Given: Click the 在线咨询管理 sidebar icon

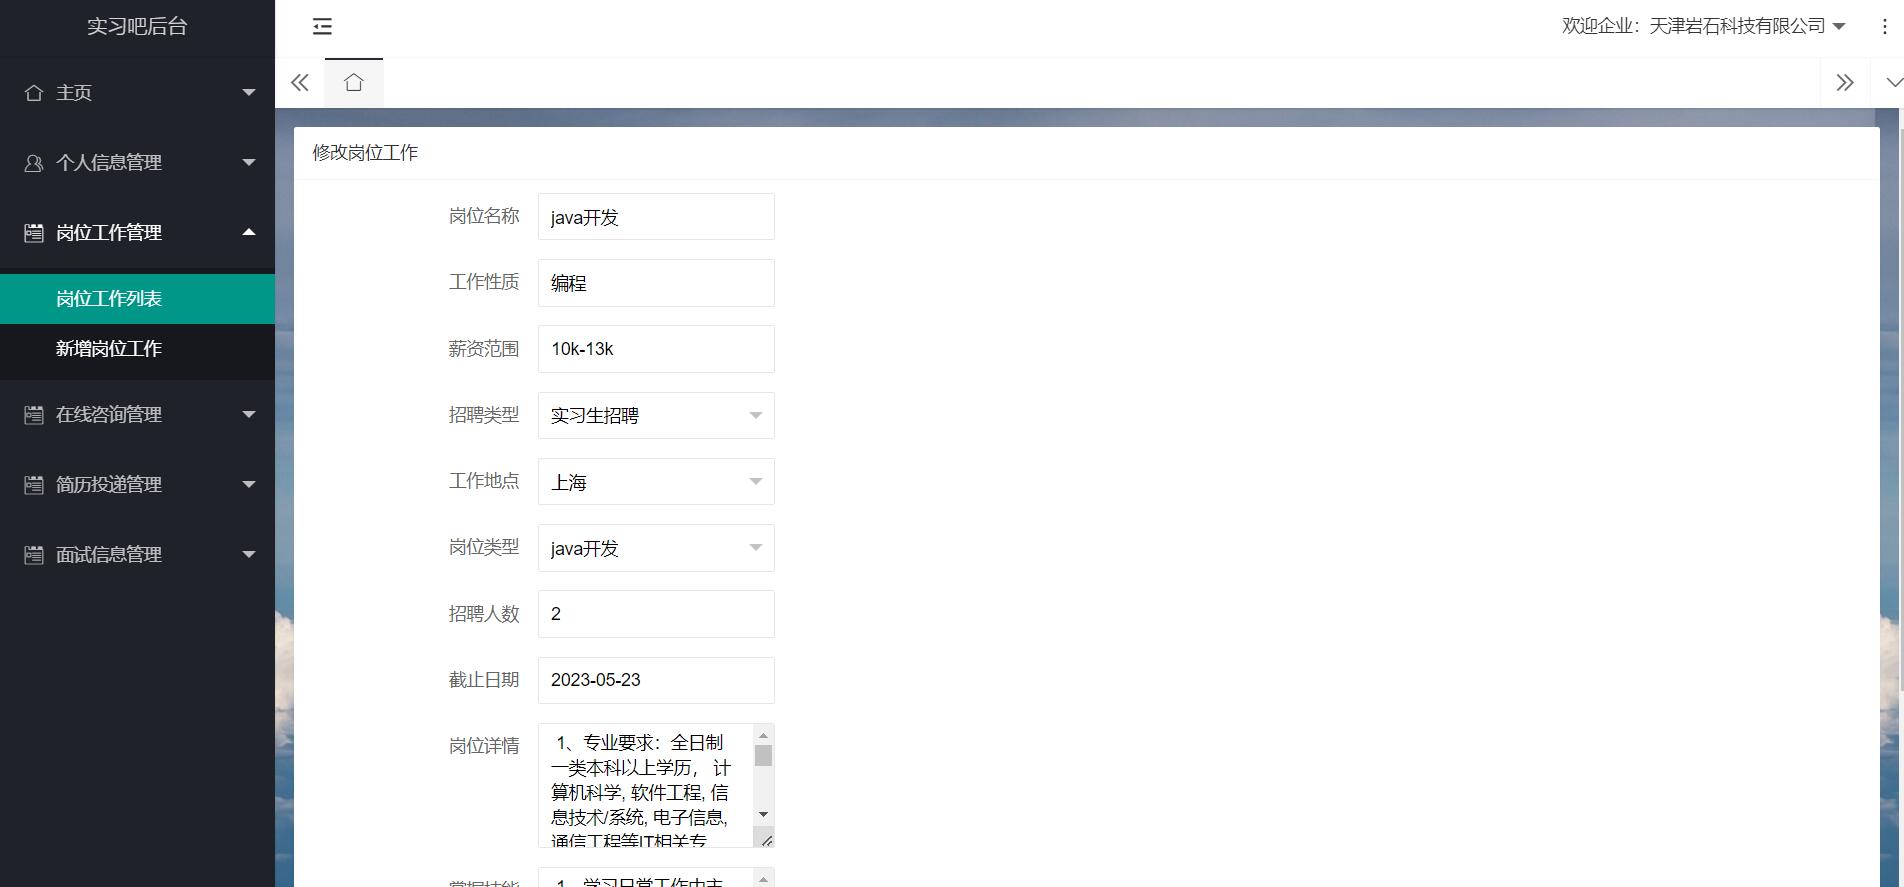Looking at the screenshot, I should coord(34,415).
